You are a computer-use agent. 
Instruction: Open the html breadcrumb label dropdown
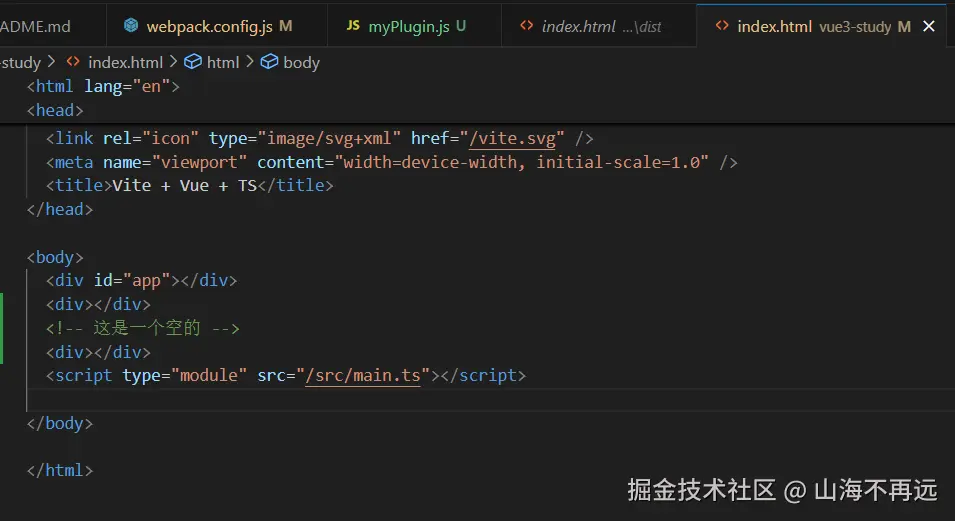click(223, 62)
